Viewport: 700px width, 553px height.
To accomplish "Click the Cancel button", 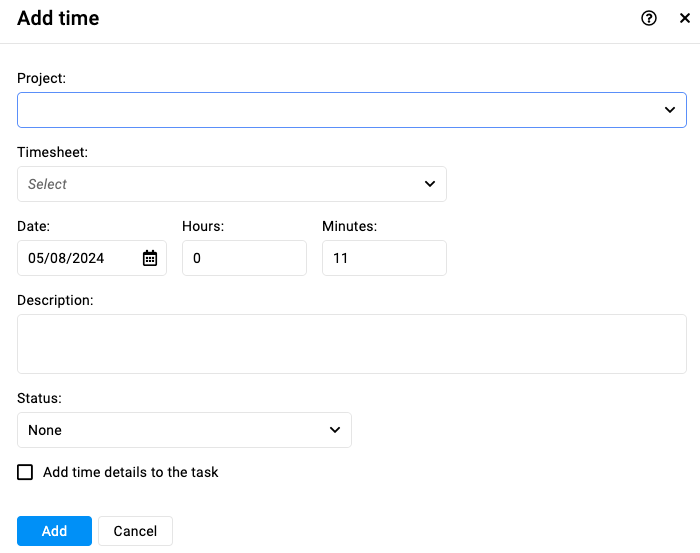I will [x=135, y=531].
